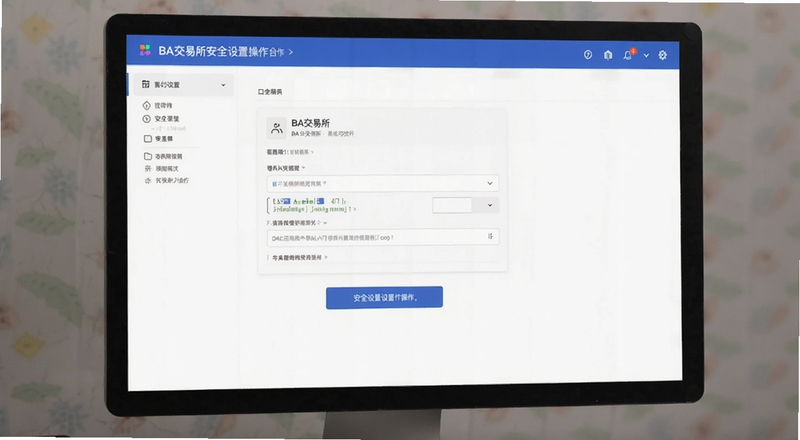Expand the chevron beside the notification bell
This screenshot has width=800, height=440.
tap(646, 55)
